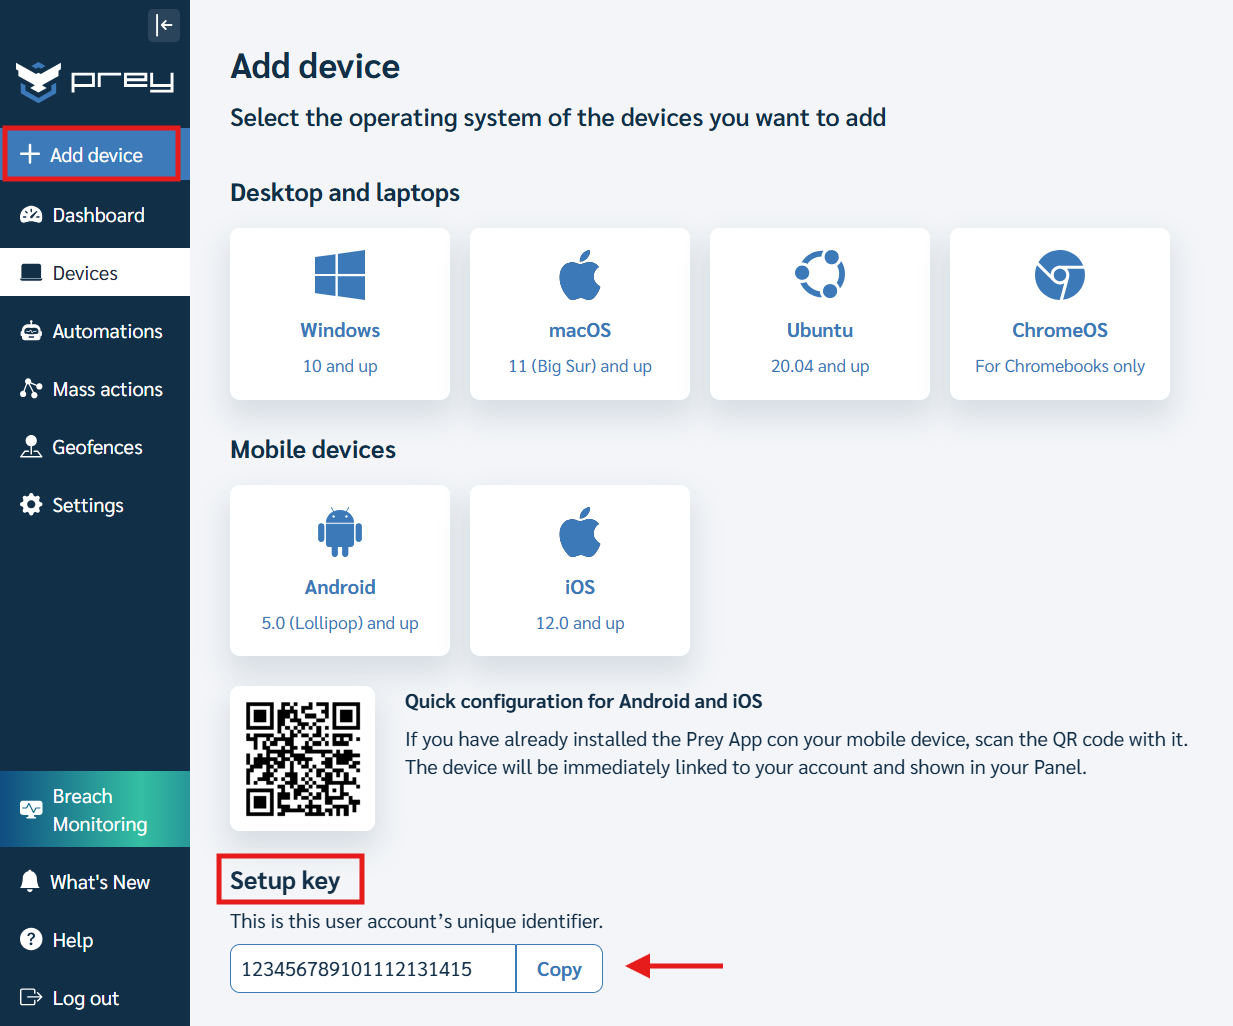Click the Apple logo on the iOS card
Screen dimensions: 1233x1026
point(580,532)
